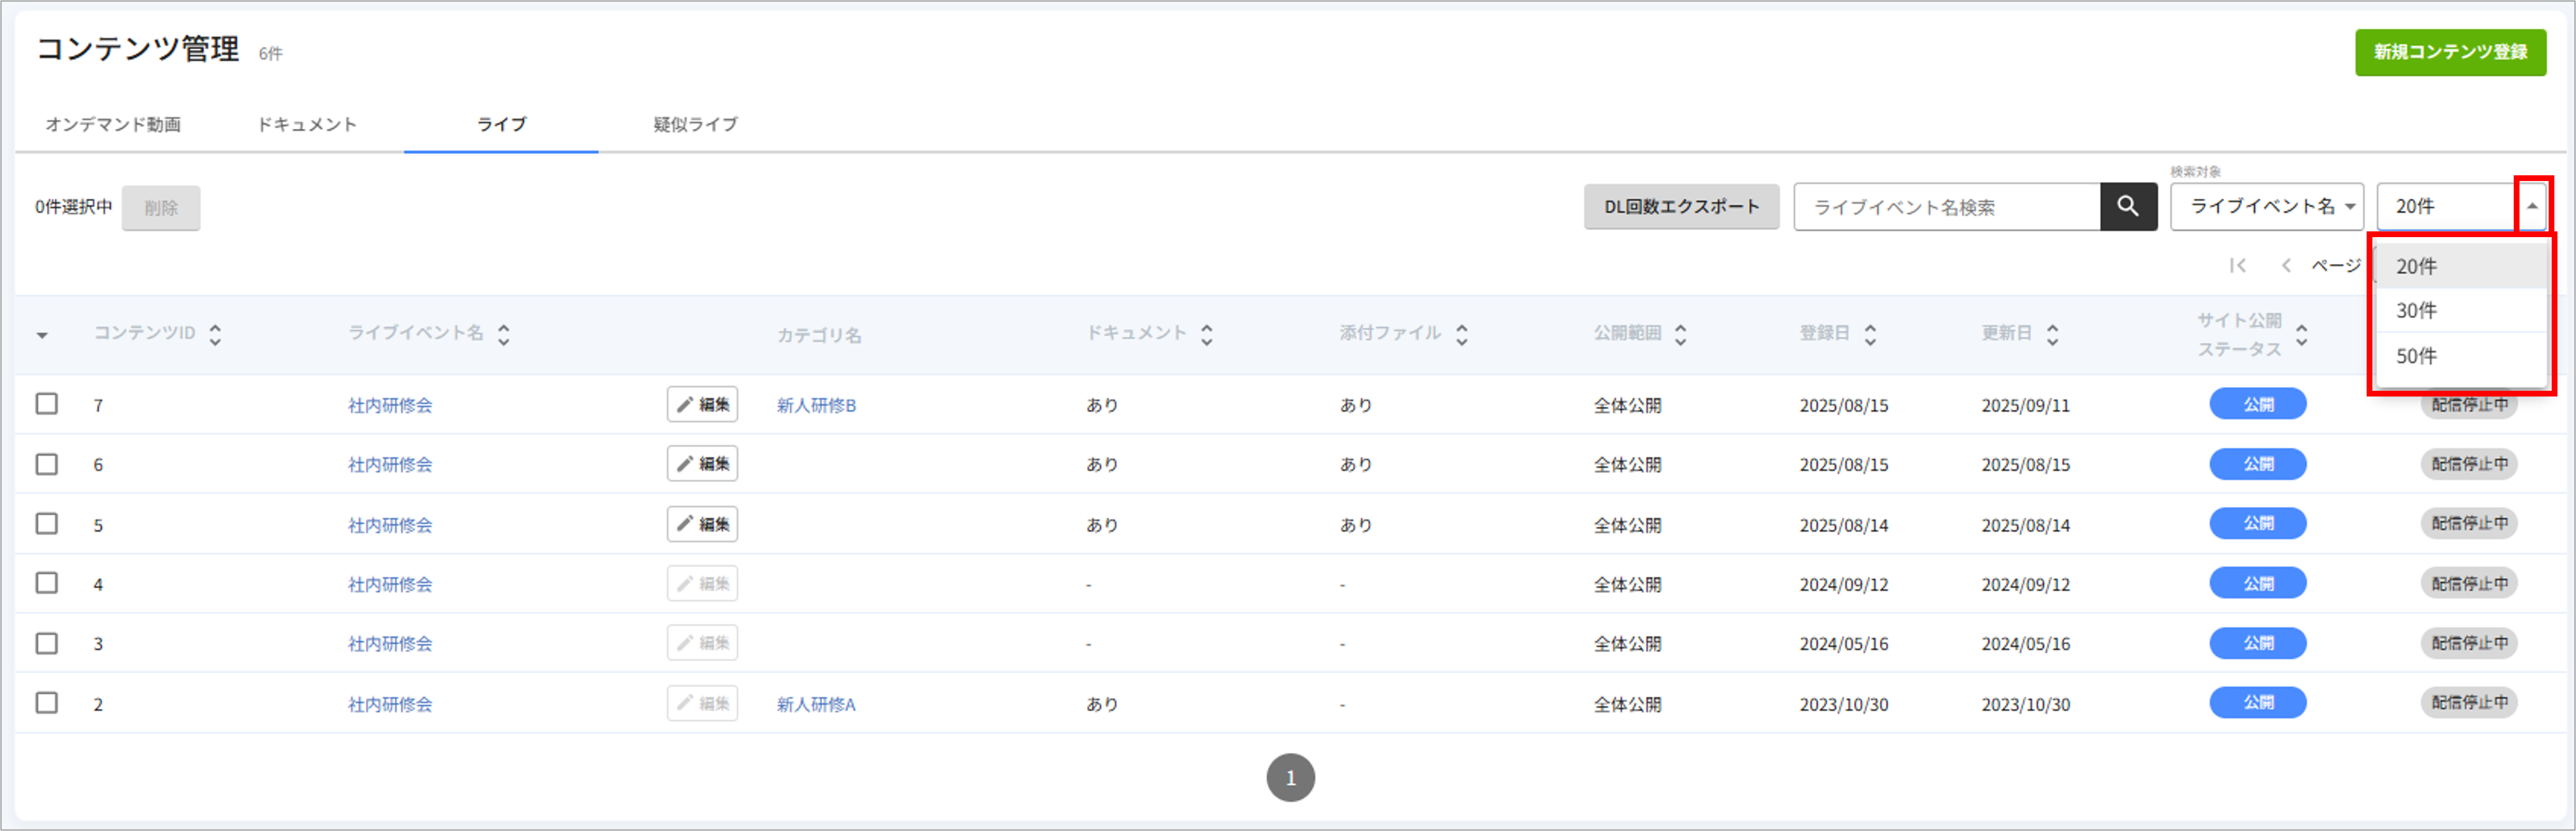The image size is (2576, 831).
Task: Collapse the 20件 page size dropdown
Action: tap(2532, 206)
